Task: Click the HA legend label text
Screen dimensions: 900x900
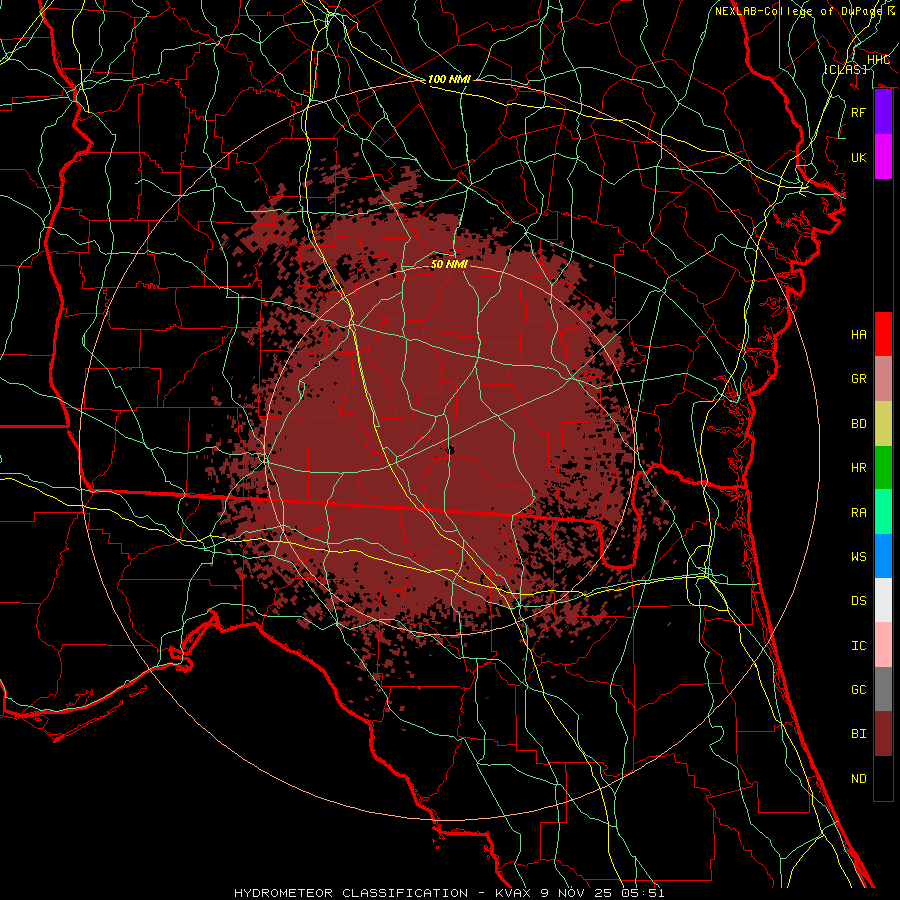Action: click(859, 334)
